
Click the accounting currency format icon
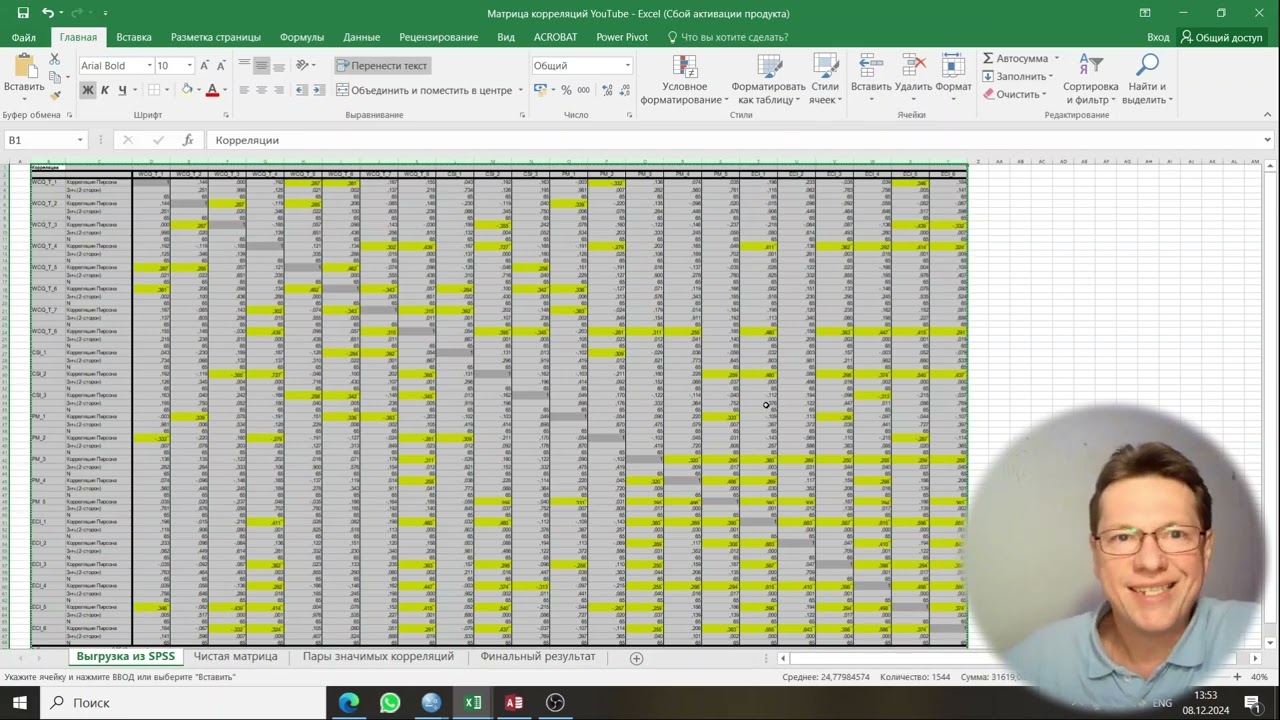click(x=540, y=90)
